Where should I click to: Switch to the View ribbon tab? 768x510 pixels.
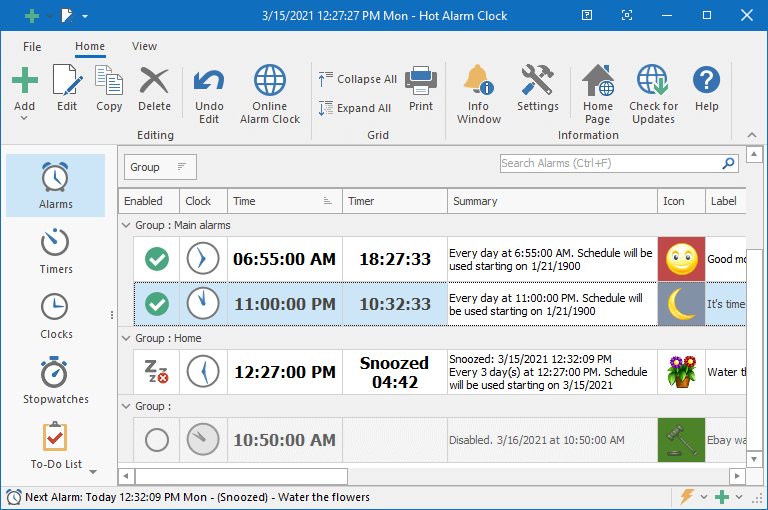(x=144, y=47)
